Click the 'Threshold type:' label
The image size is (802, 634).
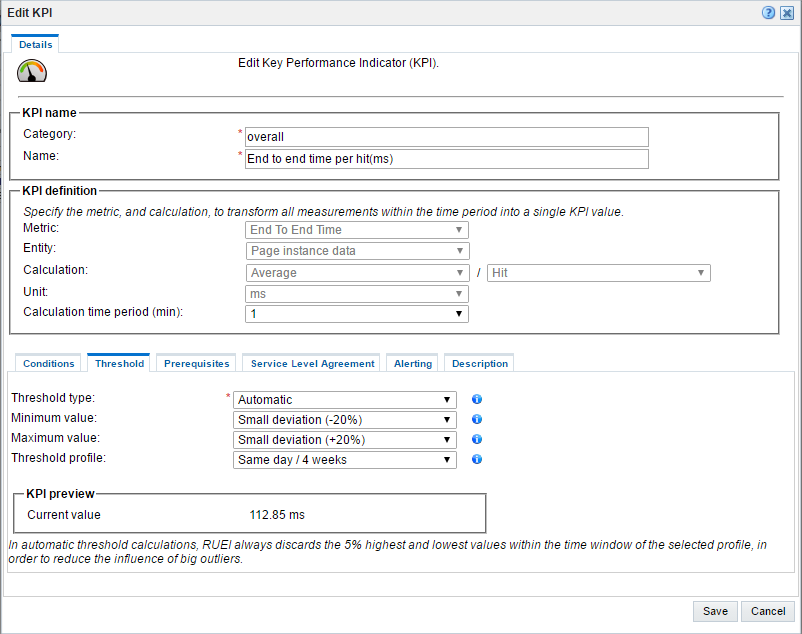(x=53, y=398)
